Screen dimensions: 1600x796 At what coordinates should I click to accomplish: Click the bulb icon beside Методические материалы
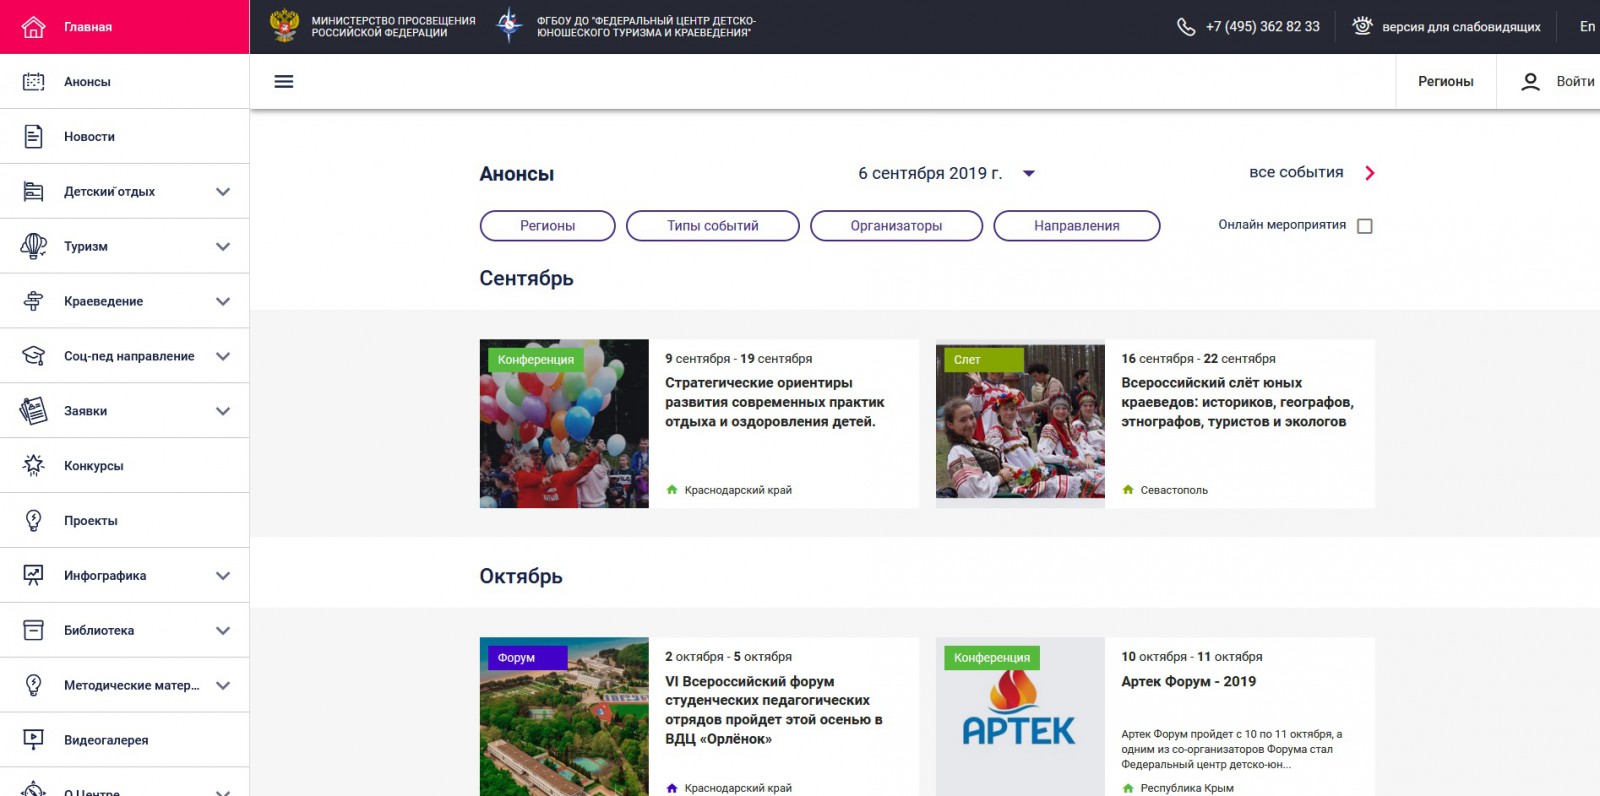pyautogui.click(x=33, y=685)
